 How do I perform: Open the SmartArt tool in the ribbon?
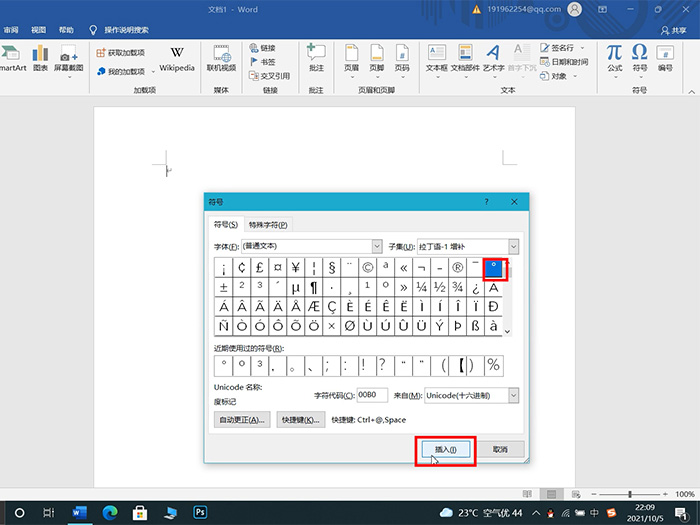[12, 58]
